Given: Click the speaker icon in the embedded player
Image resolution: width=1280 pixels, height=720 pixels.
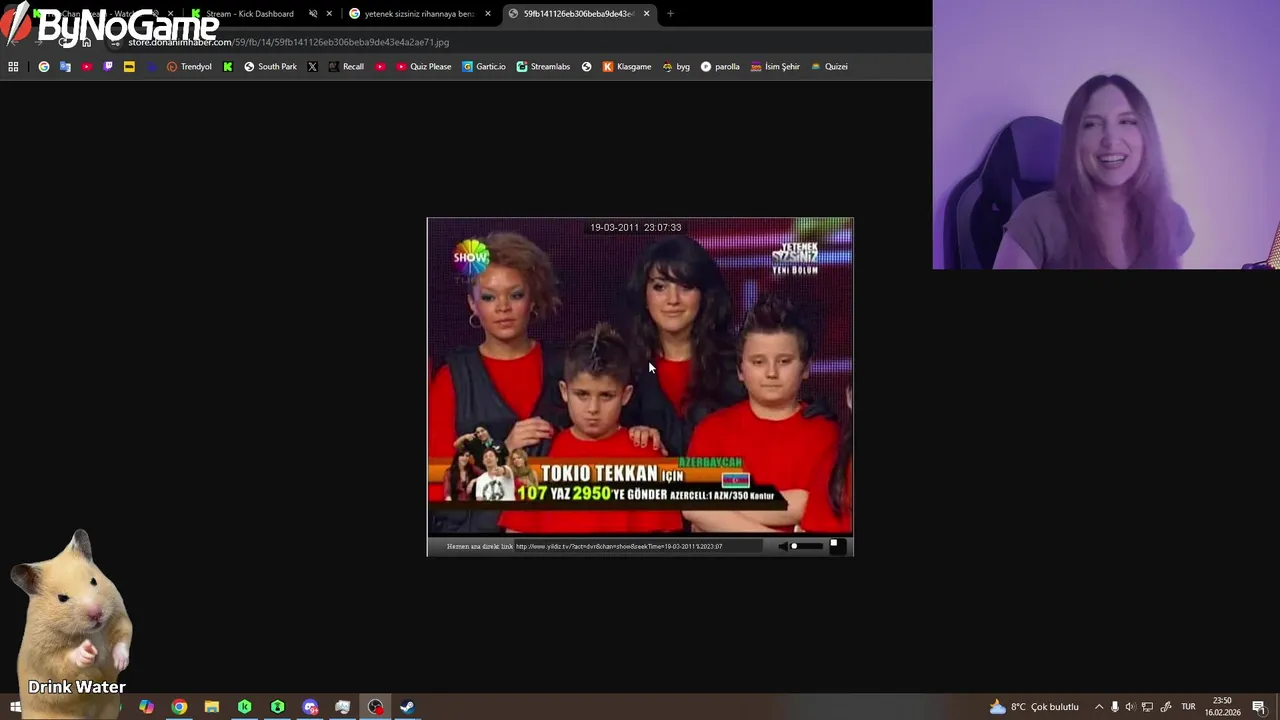Looking at the screenshot, I should click(783, 546).
